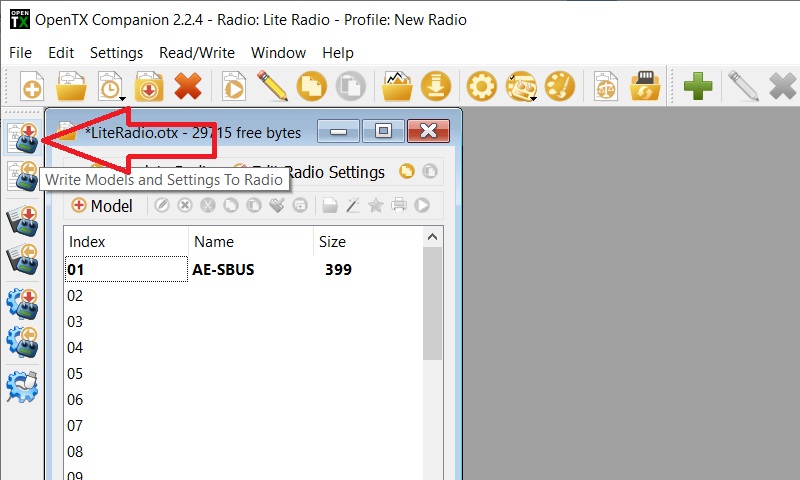
Task: Click the Copy icon in main toolbar
Action: click(x=312, y=86)
